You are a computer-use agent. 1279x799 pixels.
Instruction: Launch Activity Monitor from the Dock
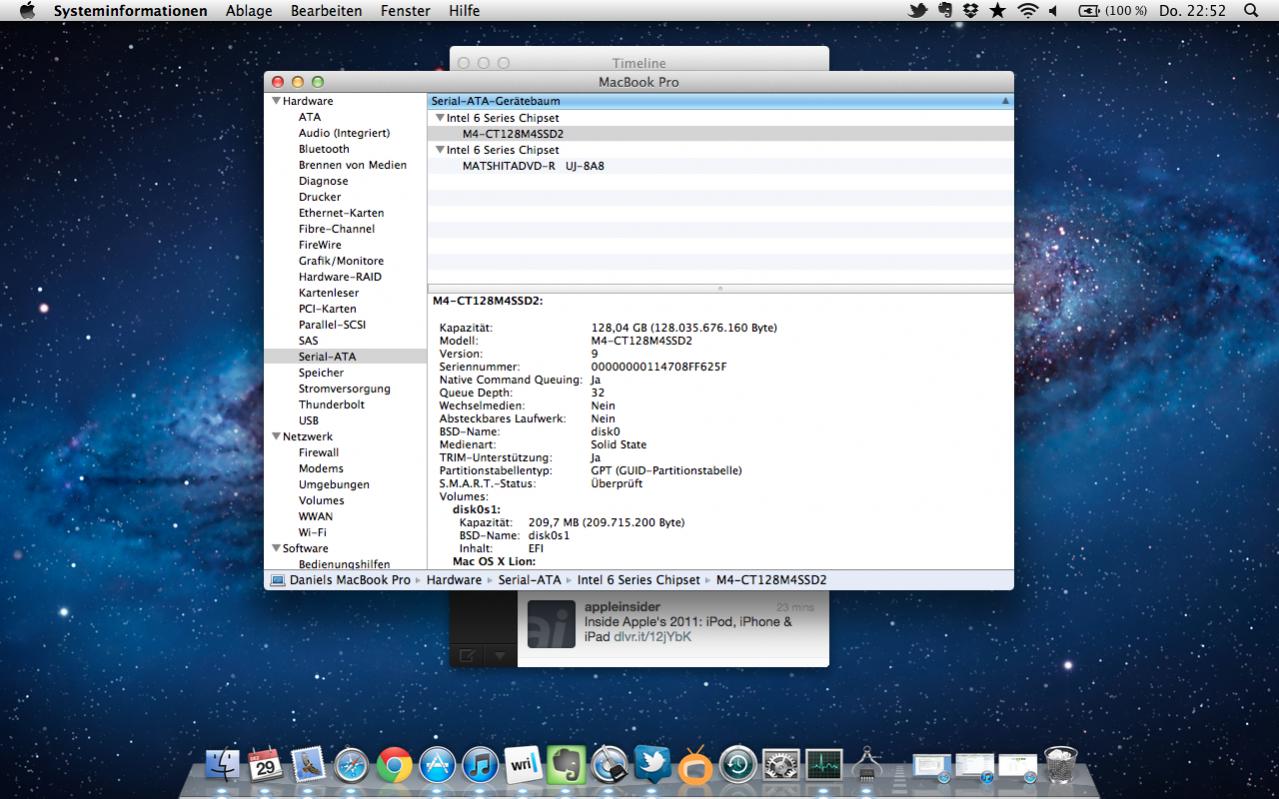(824, 766)
